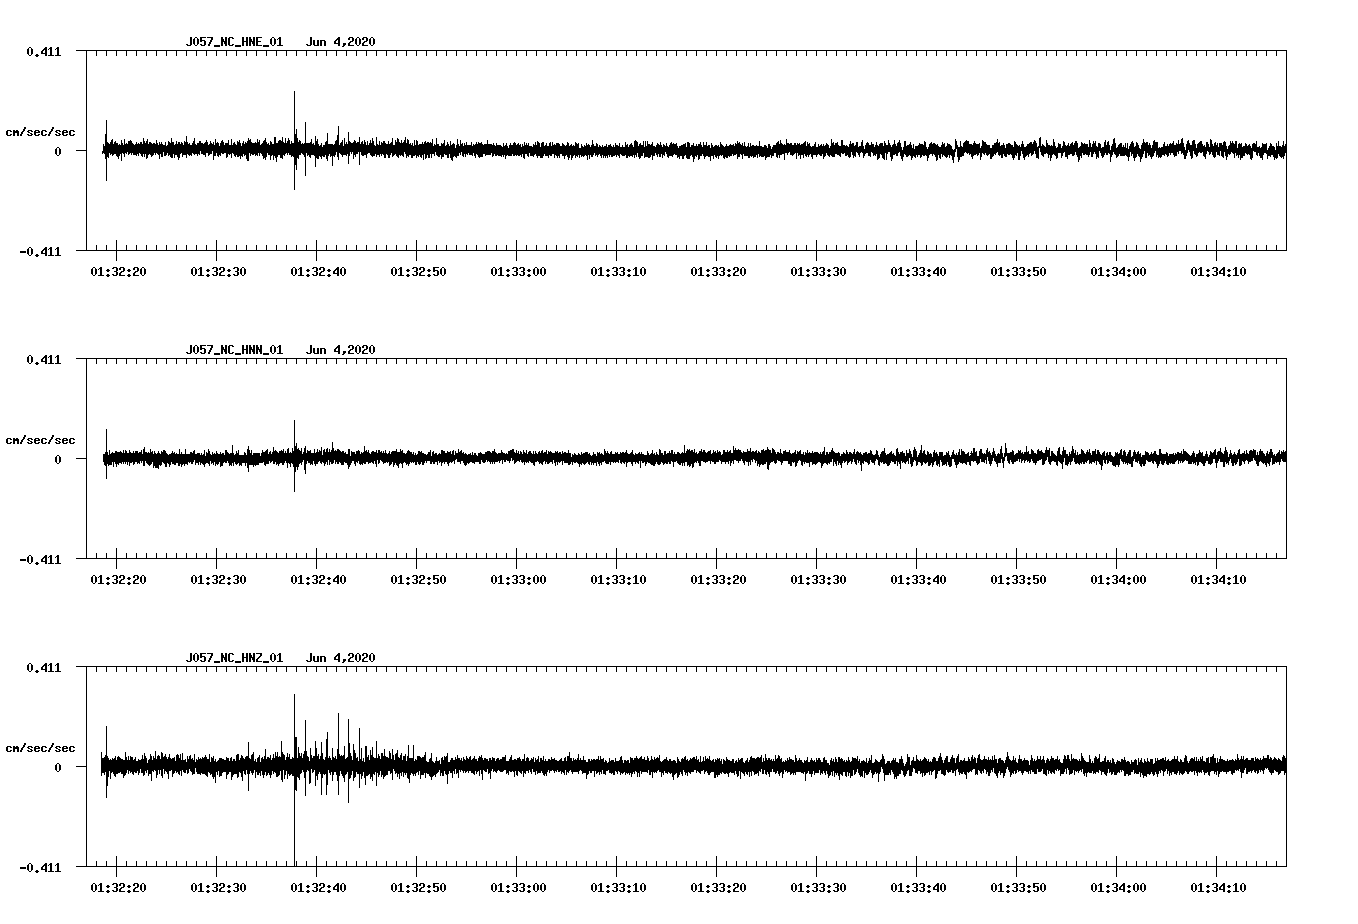Click the cm/sec/sec unit label on HNE plot

pyautogui.click(x=40, y=132)
